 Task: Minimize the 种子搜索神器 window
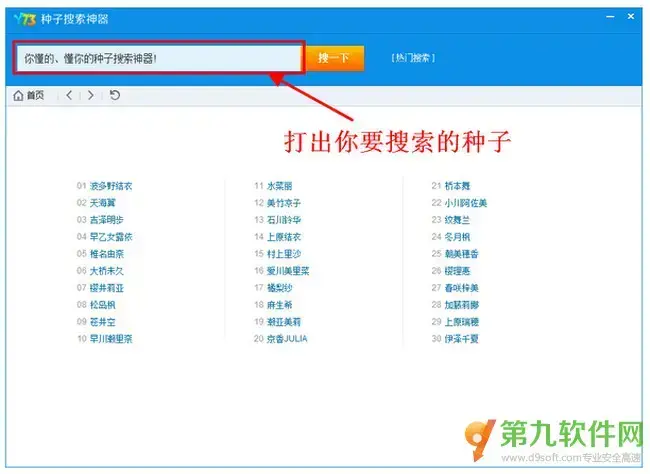point(610,17)
